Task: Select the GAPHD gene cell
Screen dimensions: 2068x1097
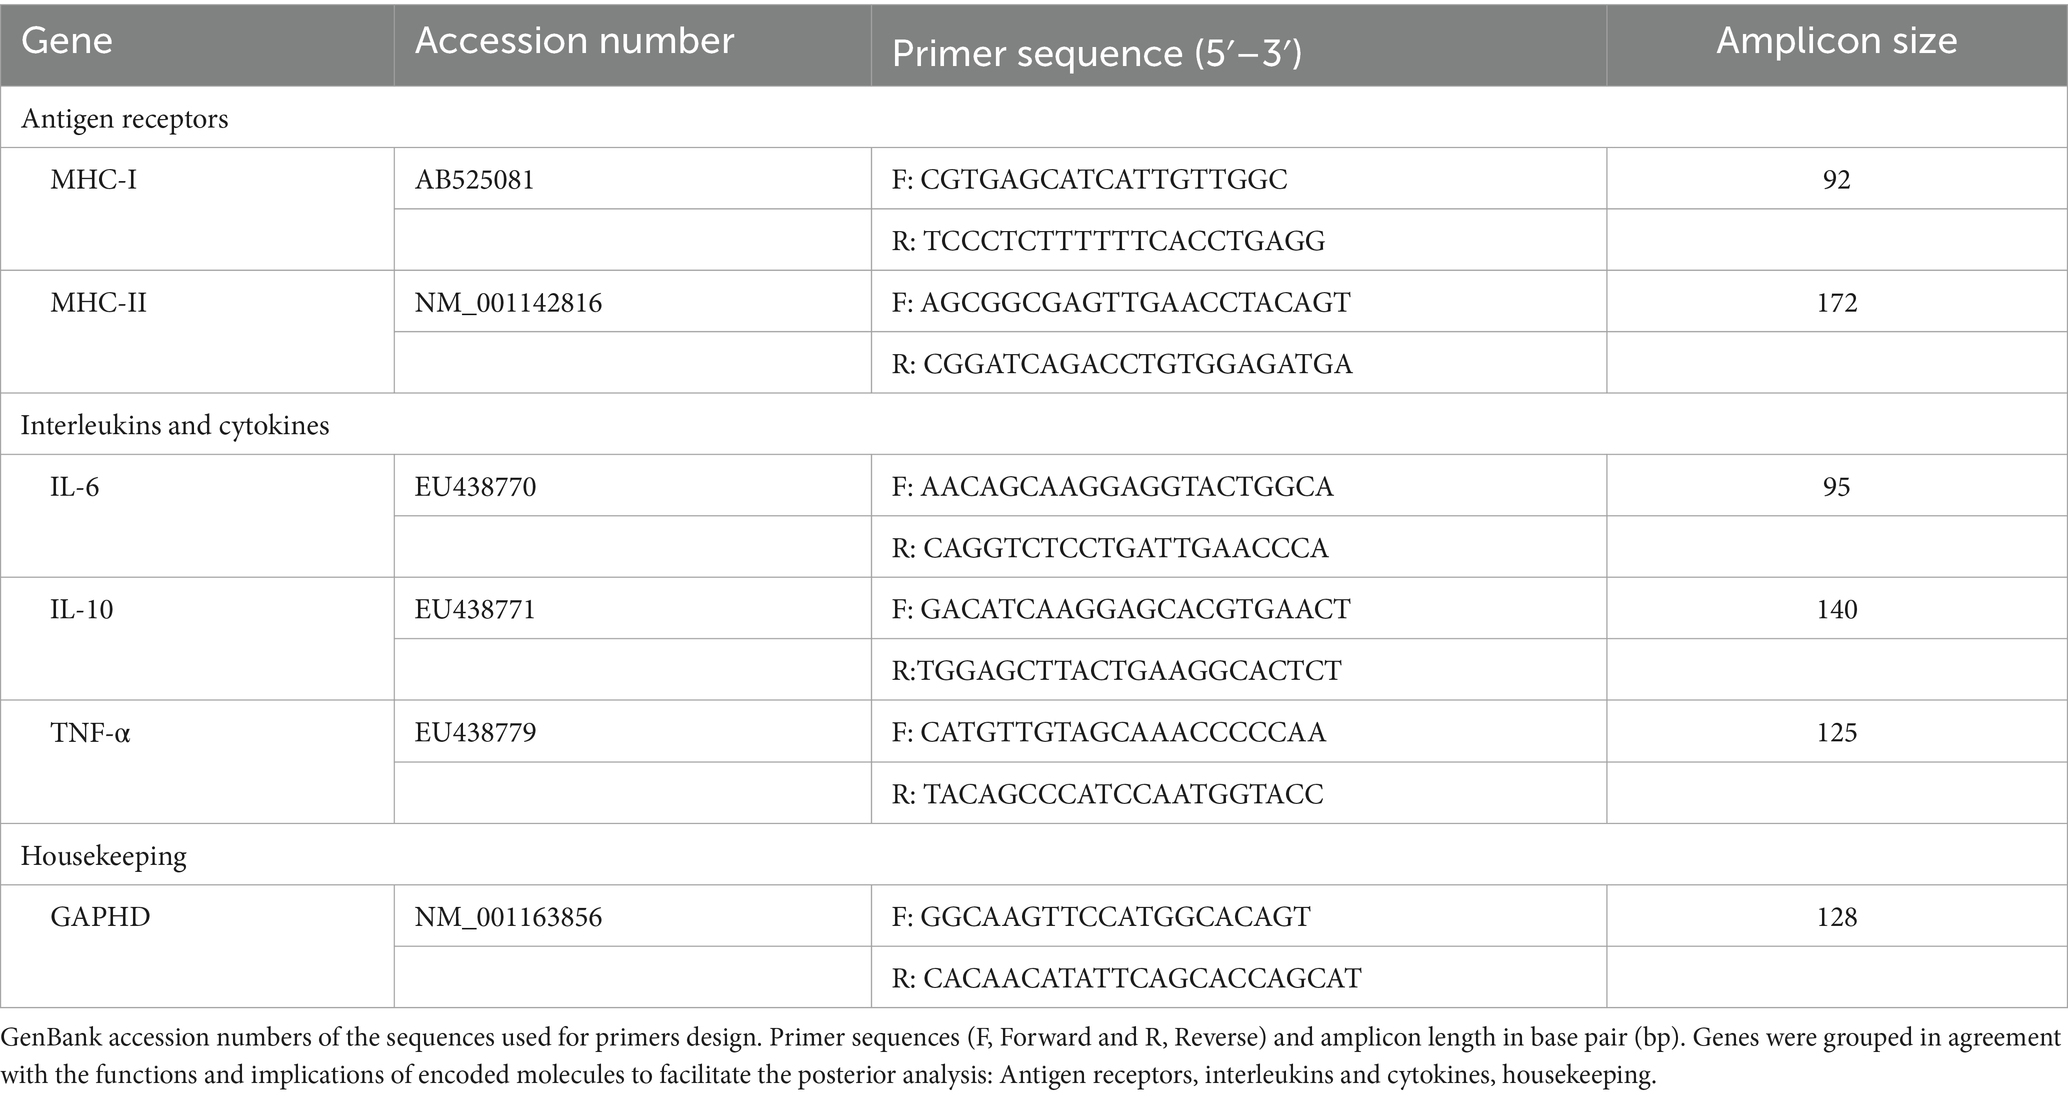Action: click(197, 946)
